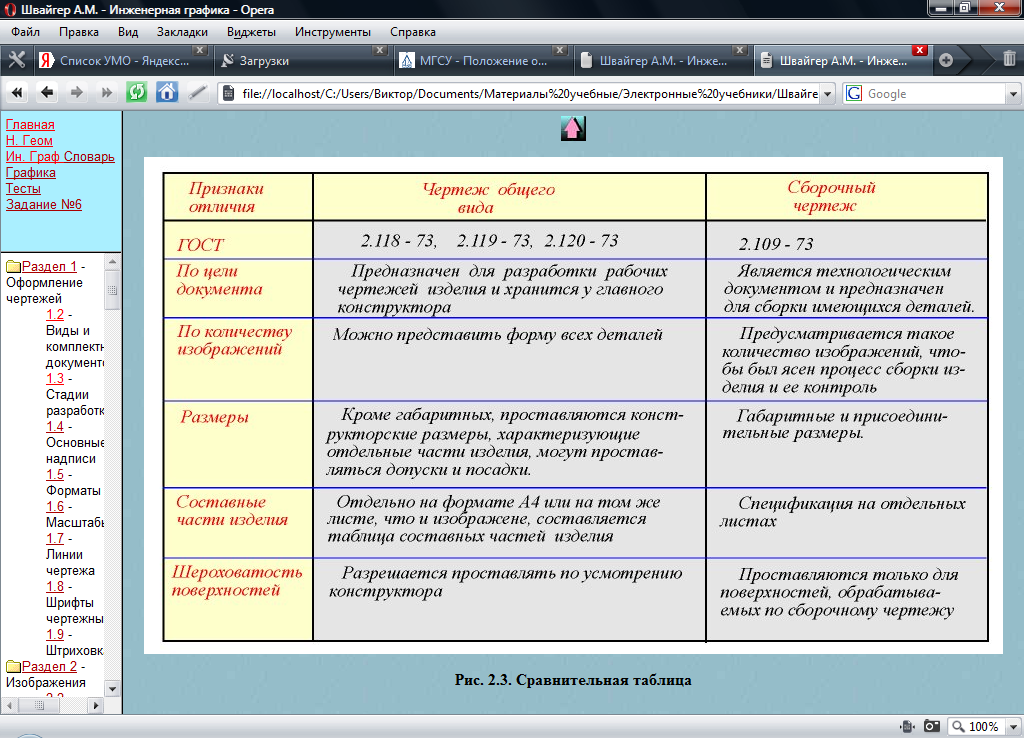Click the sidebar vertical scrollbar thumb

tap(112, 289)
